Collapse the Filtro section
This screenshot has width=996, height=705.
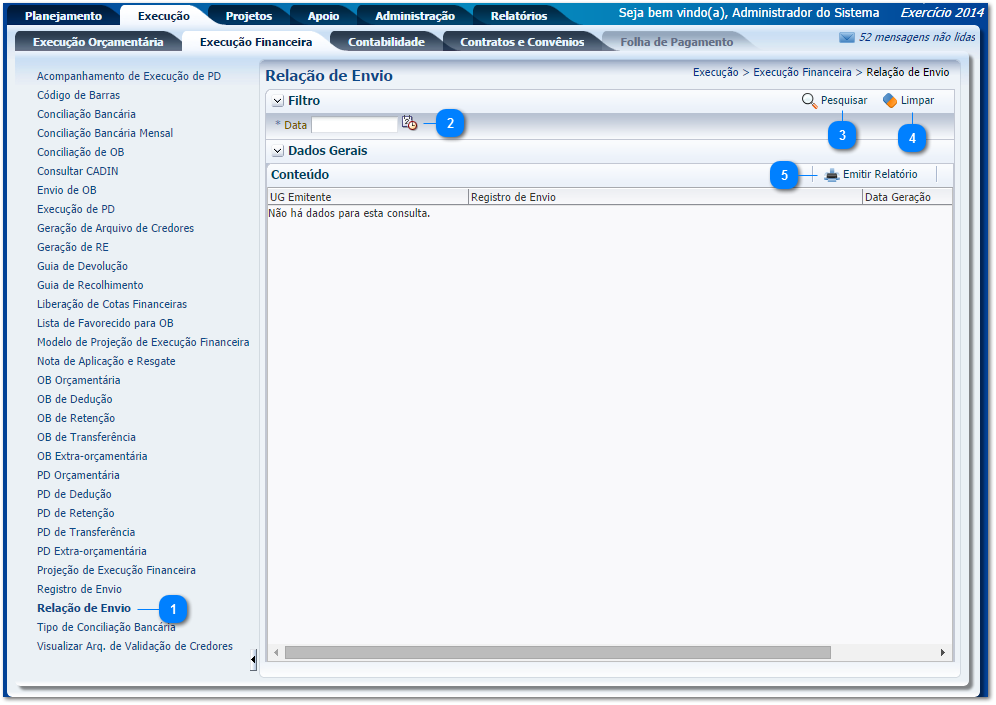click(x=278, y=102)
